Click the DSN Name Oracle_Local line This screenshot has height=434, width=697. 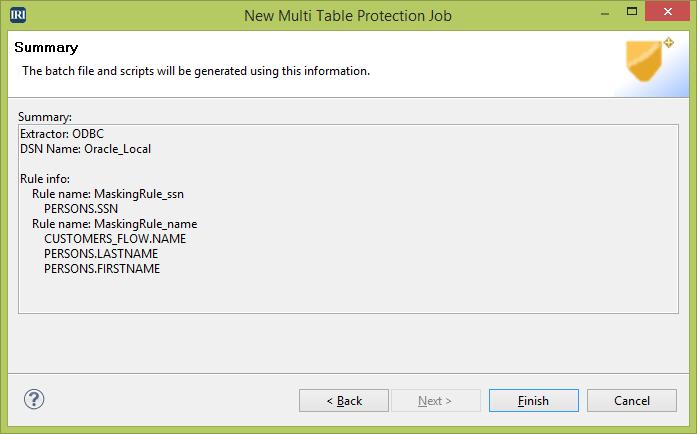pos(85,149)
